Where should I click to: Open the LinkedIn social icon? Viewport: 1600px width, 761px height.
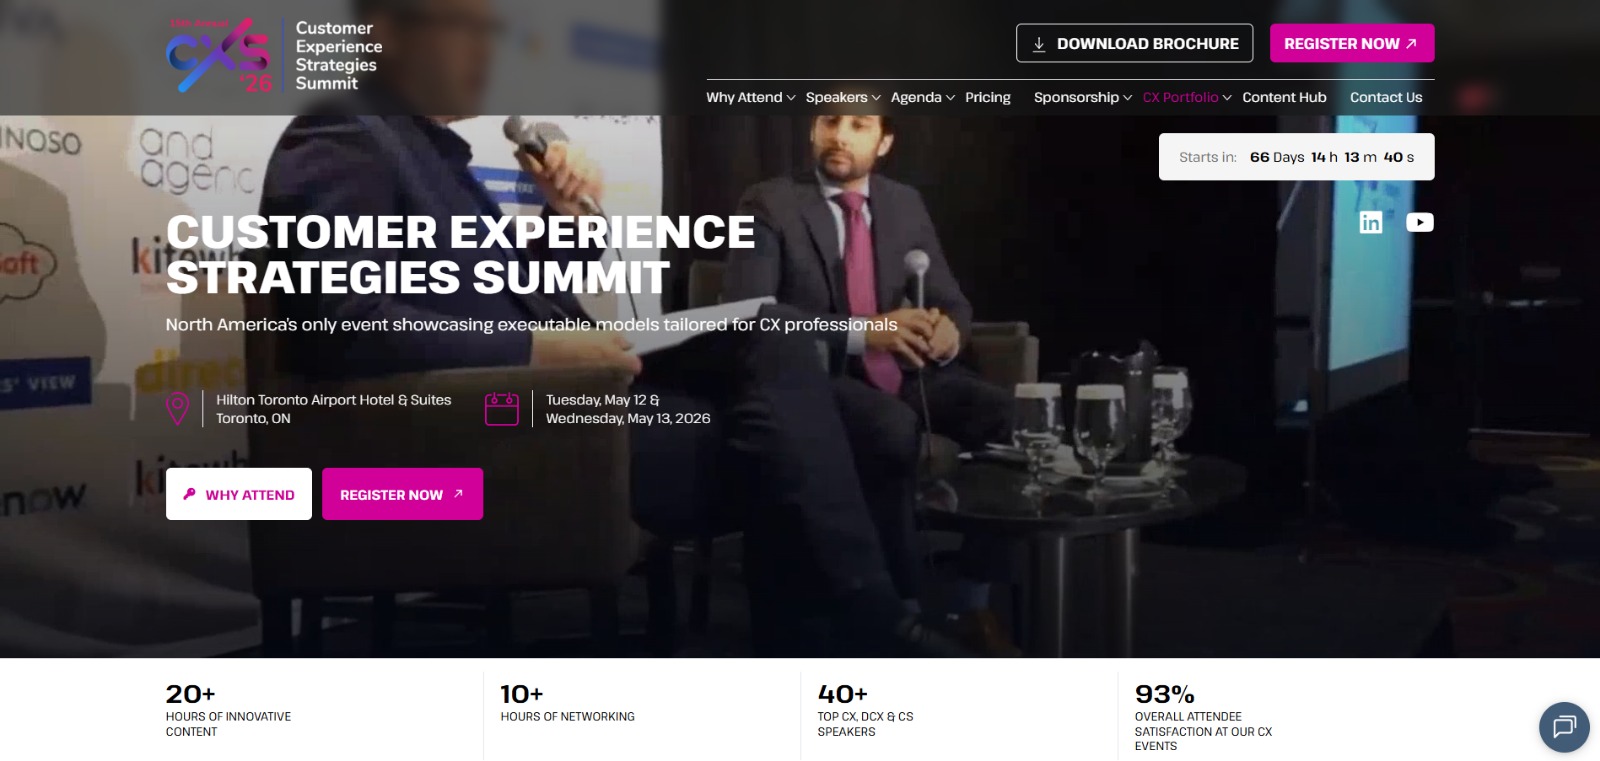1370,222
